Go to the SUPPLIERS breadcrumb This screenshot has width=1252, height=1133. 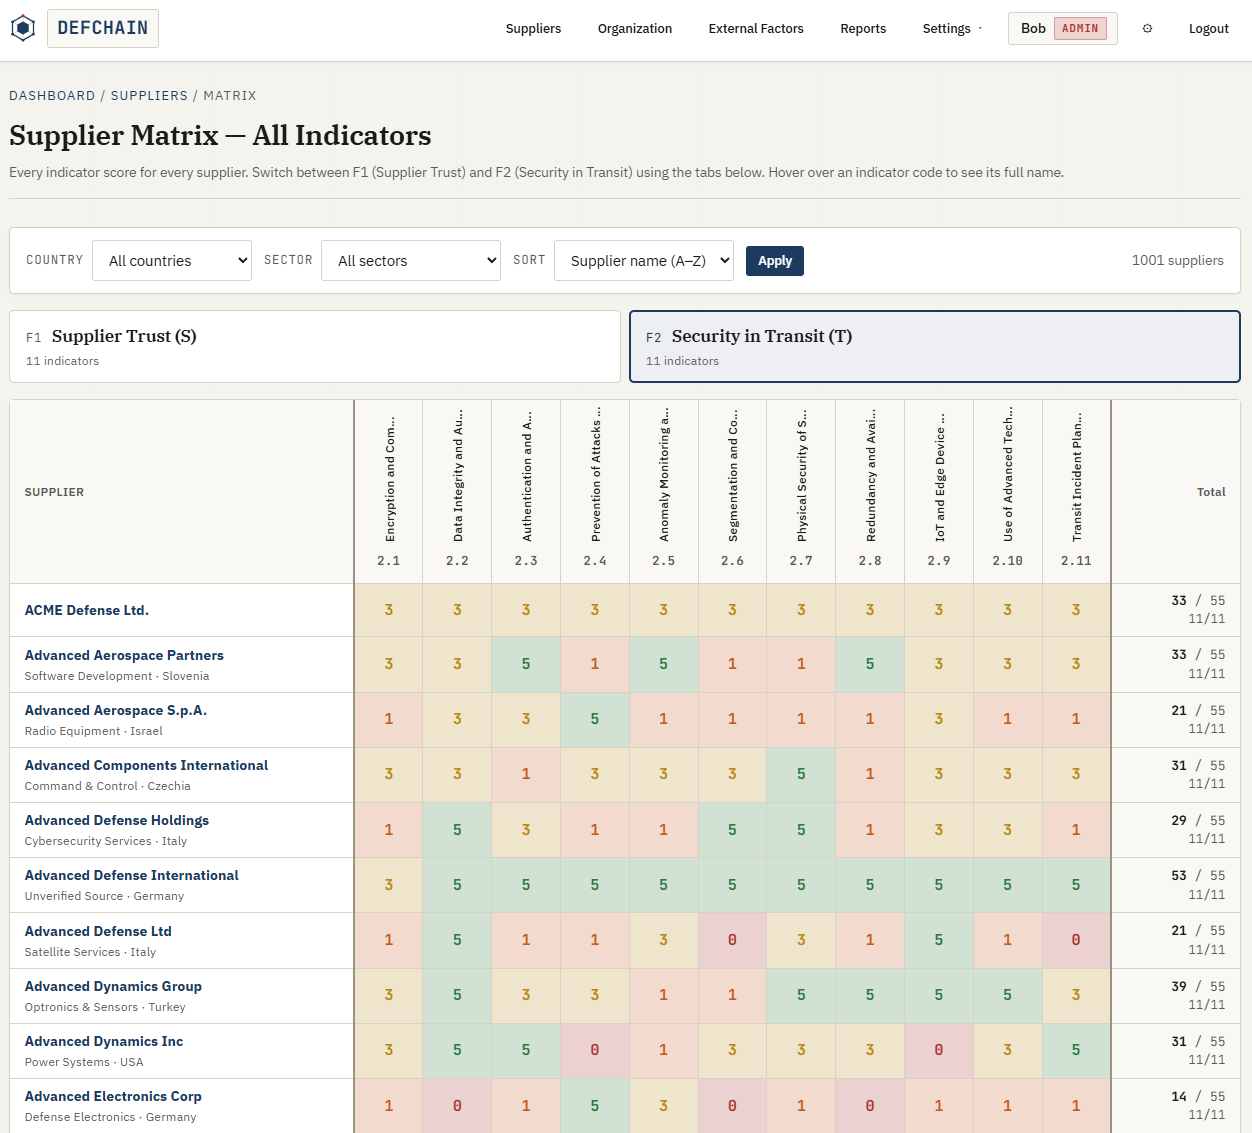coord(149,96)
